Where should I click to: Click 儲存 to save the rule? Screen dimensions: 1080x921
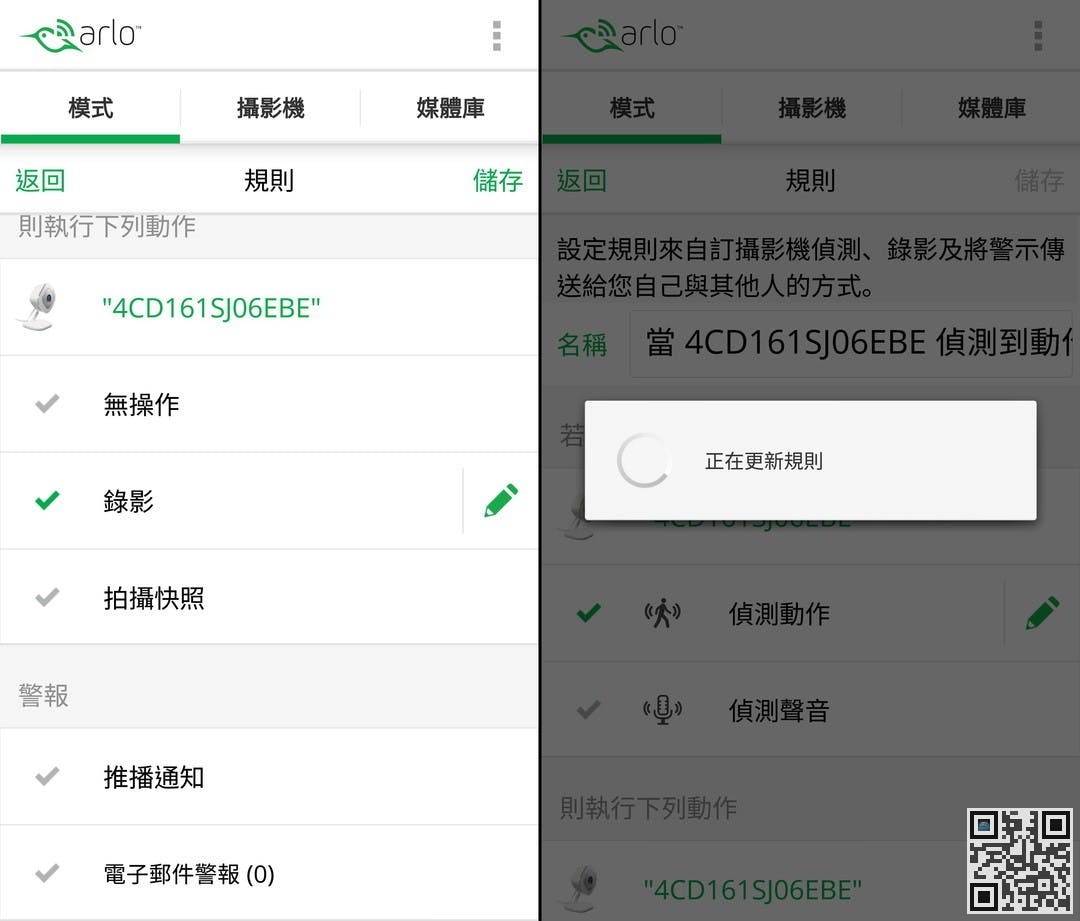tap(497, 180)
